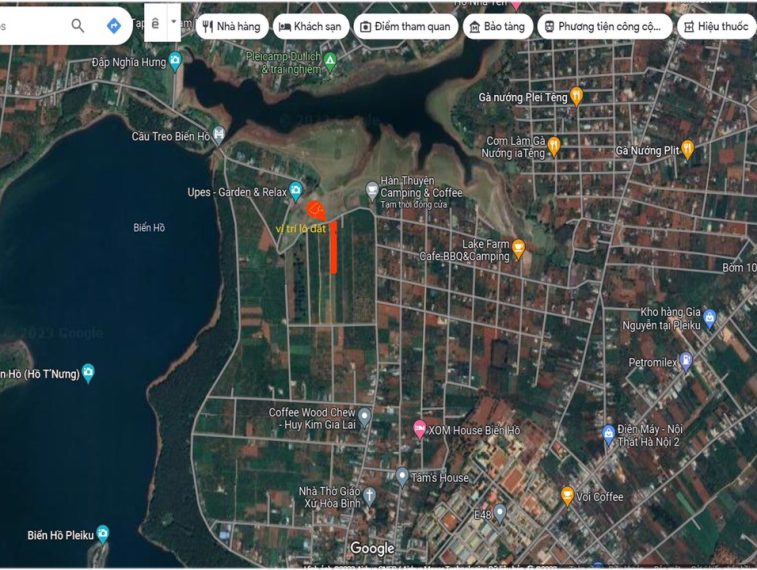Filter map by Khách sạn
Viewport: 757px width, 570px height.
coord(310,27)
